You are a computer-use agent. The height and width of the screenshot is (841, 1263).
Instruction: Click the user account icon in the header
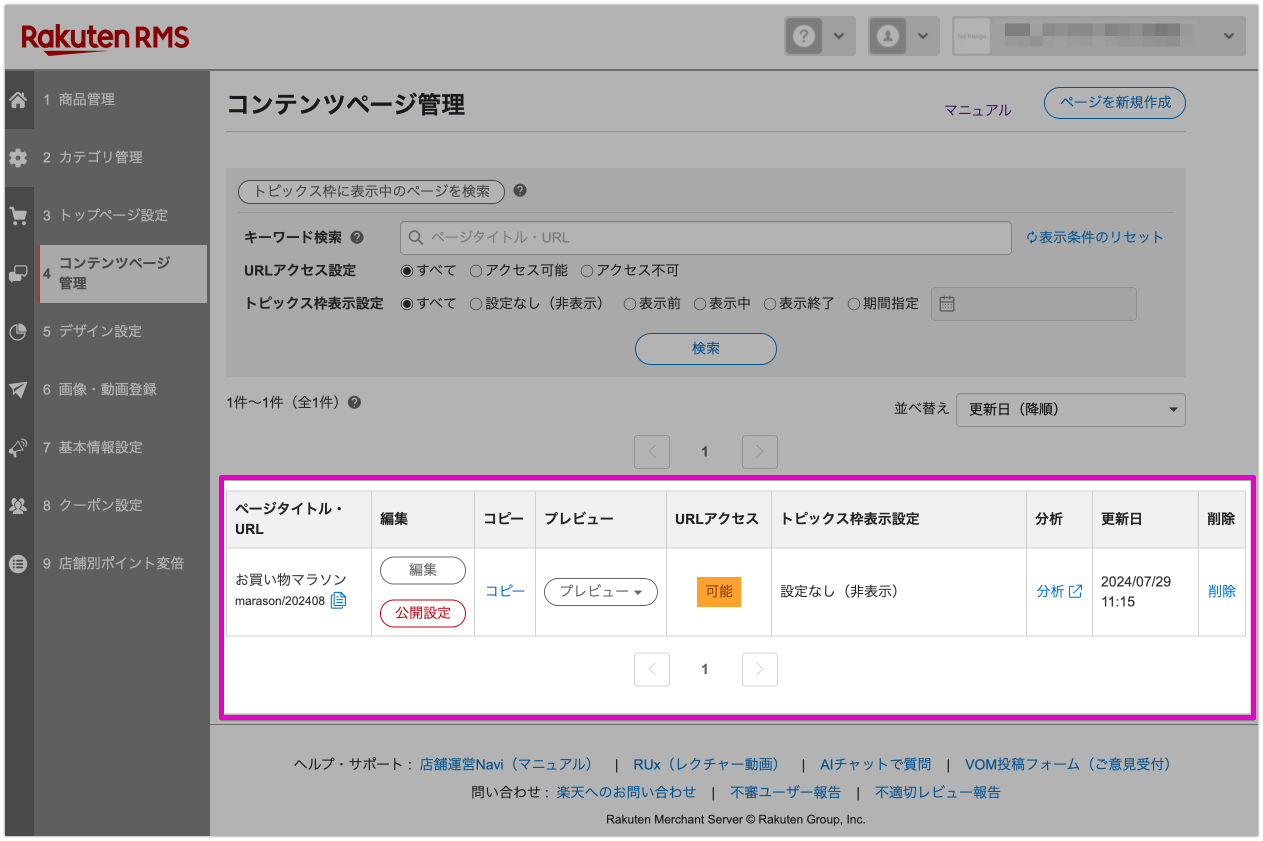(887, 36)
